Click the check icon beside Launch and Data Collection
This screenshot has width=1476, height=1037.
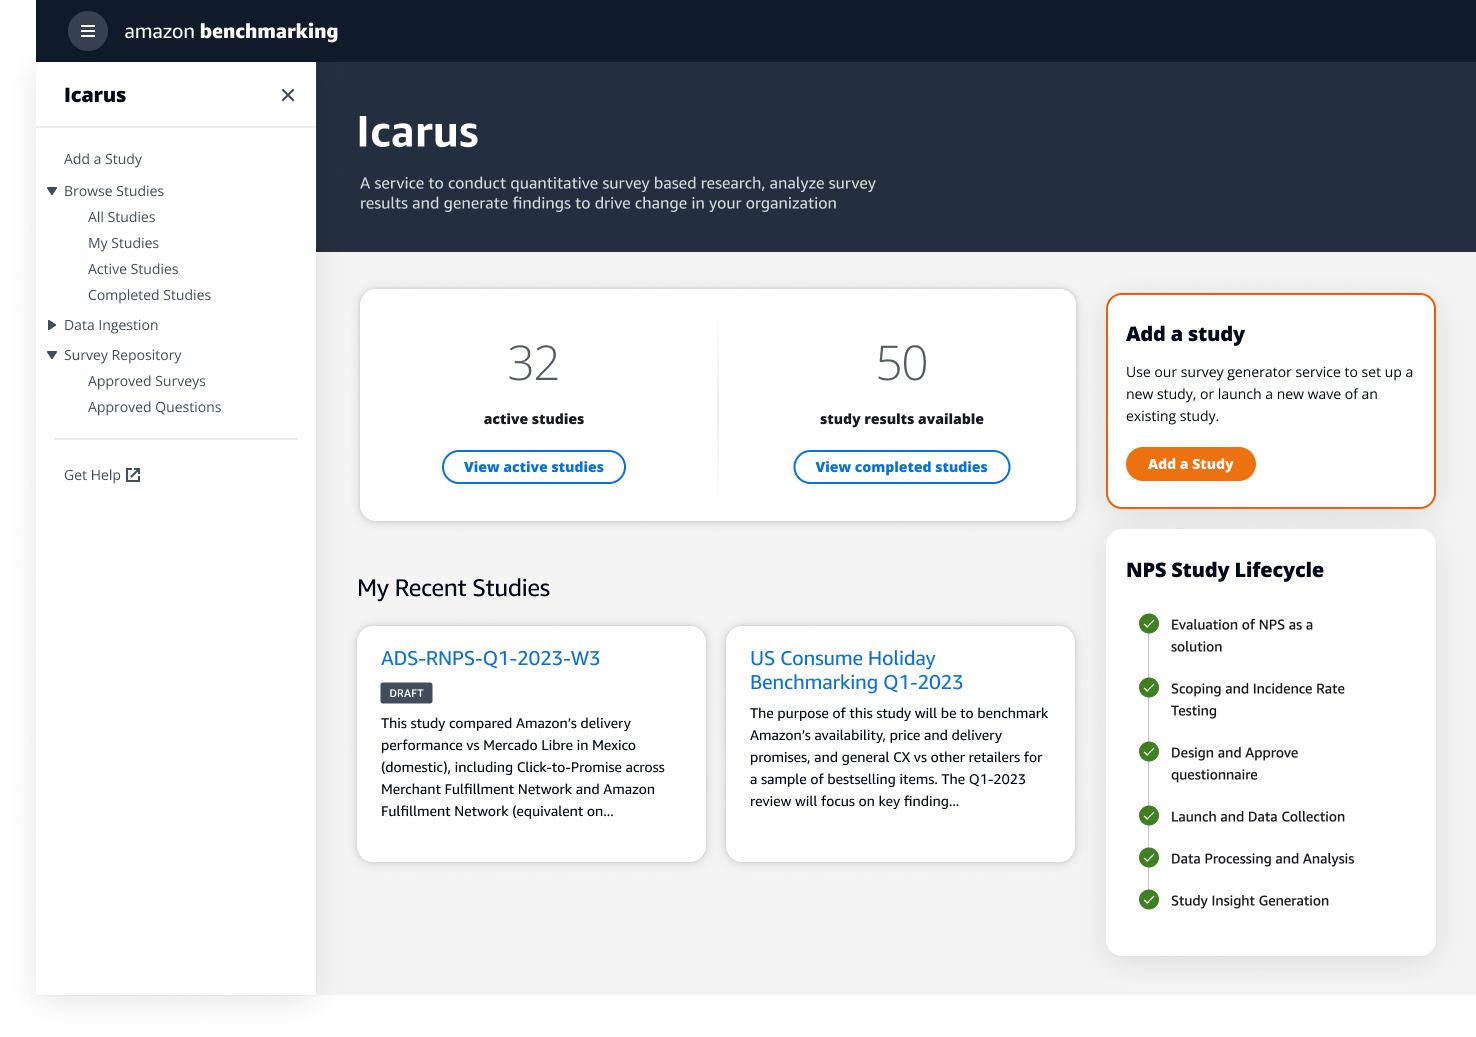click(1149, 816)
